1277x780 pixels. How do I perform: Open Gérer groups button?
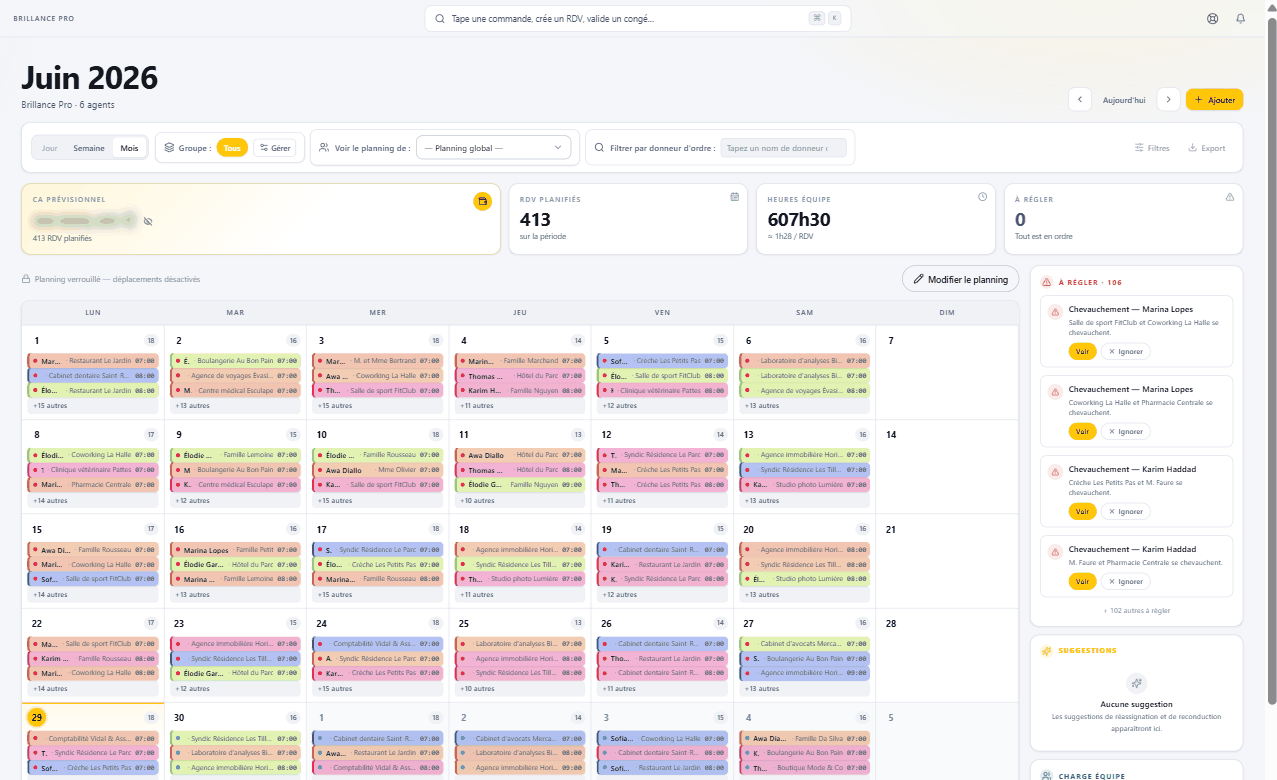tap(275, 148)
